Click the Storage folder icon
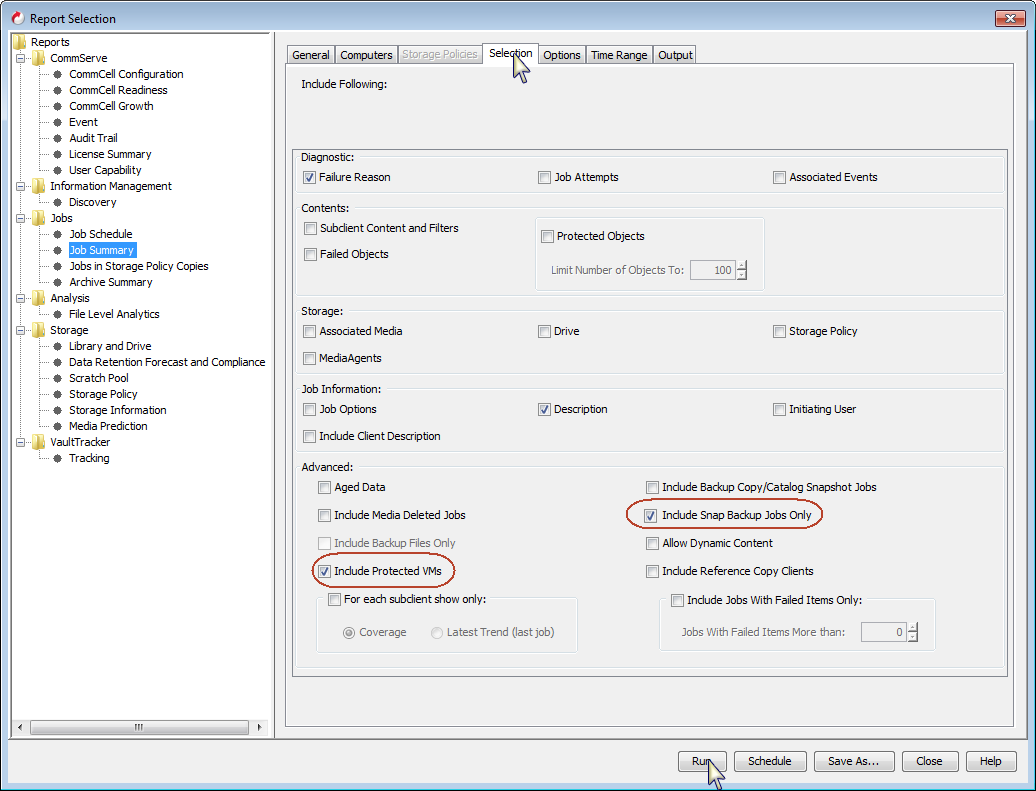The width and height of the screenshot is (1036, 791). pos(40,329)
